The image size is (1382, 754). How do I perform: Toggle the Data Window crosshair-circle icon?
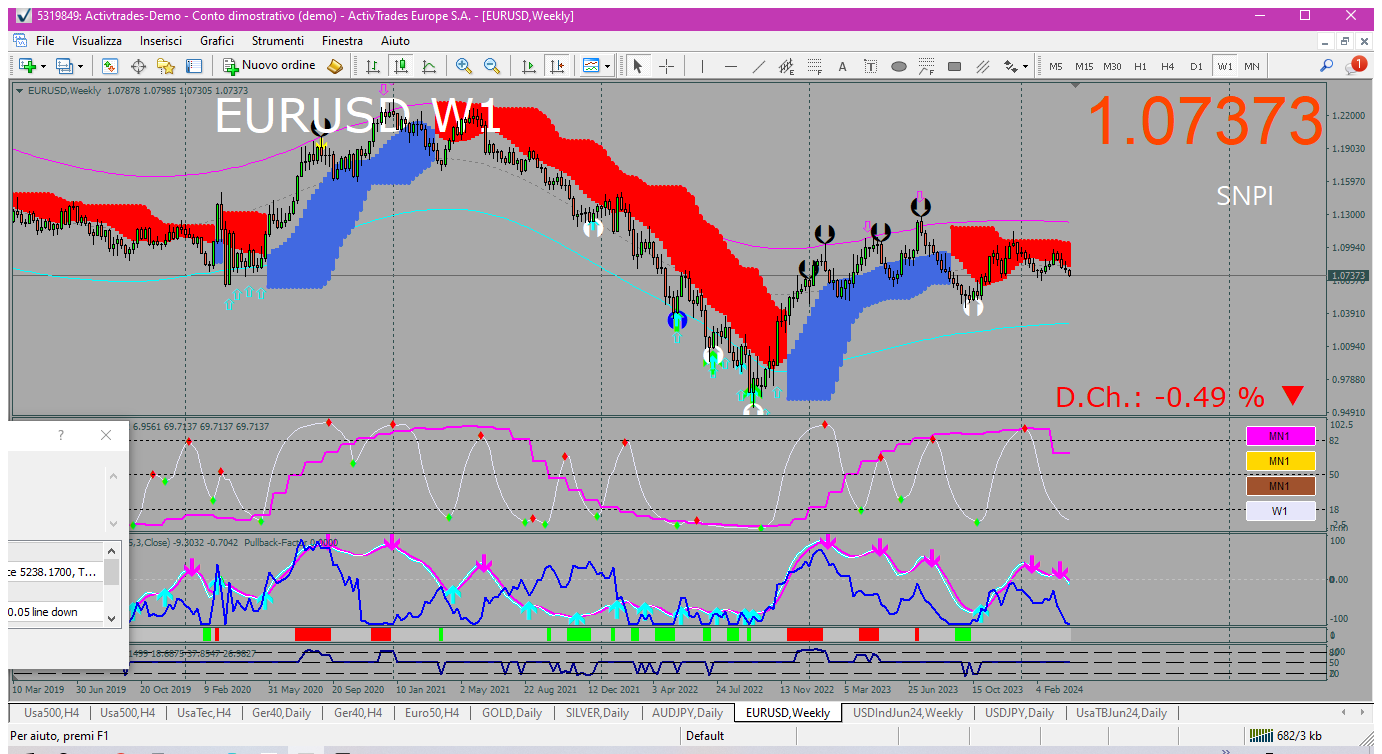click(x=138, y=66)
